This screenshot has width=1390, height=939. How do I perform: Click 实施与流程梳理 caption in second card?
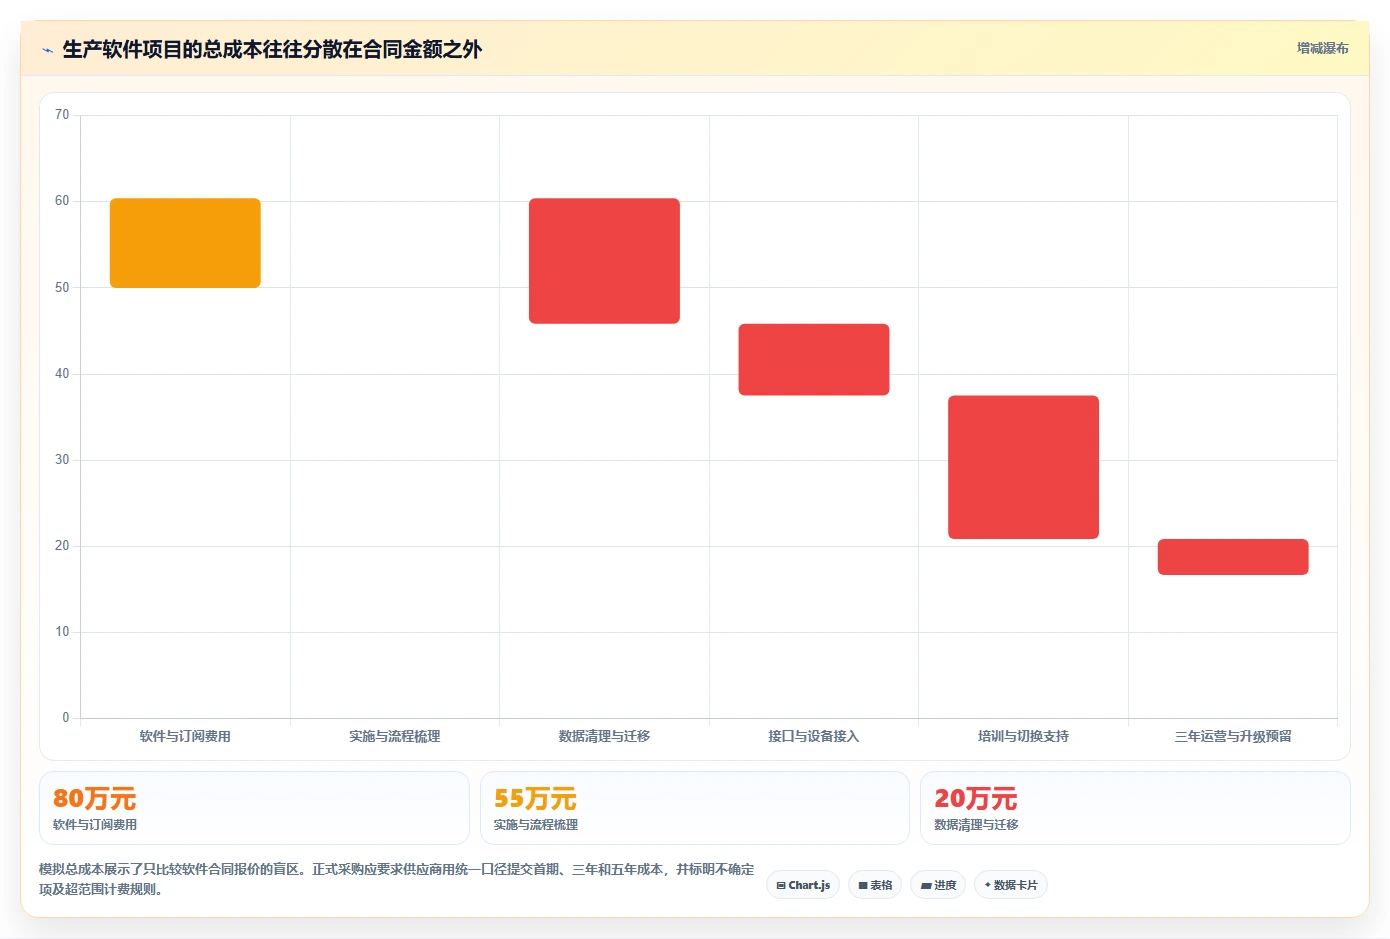click(536, 825)
